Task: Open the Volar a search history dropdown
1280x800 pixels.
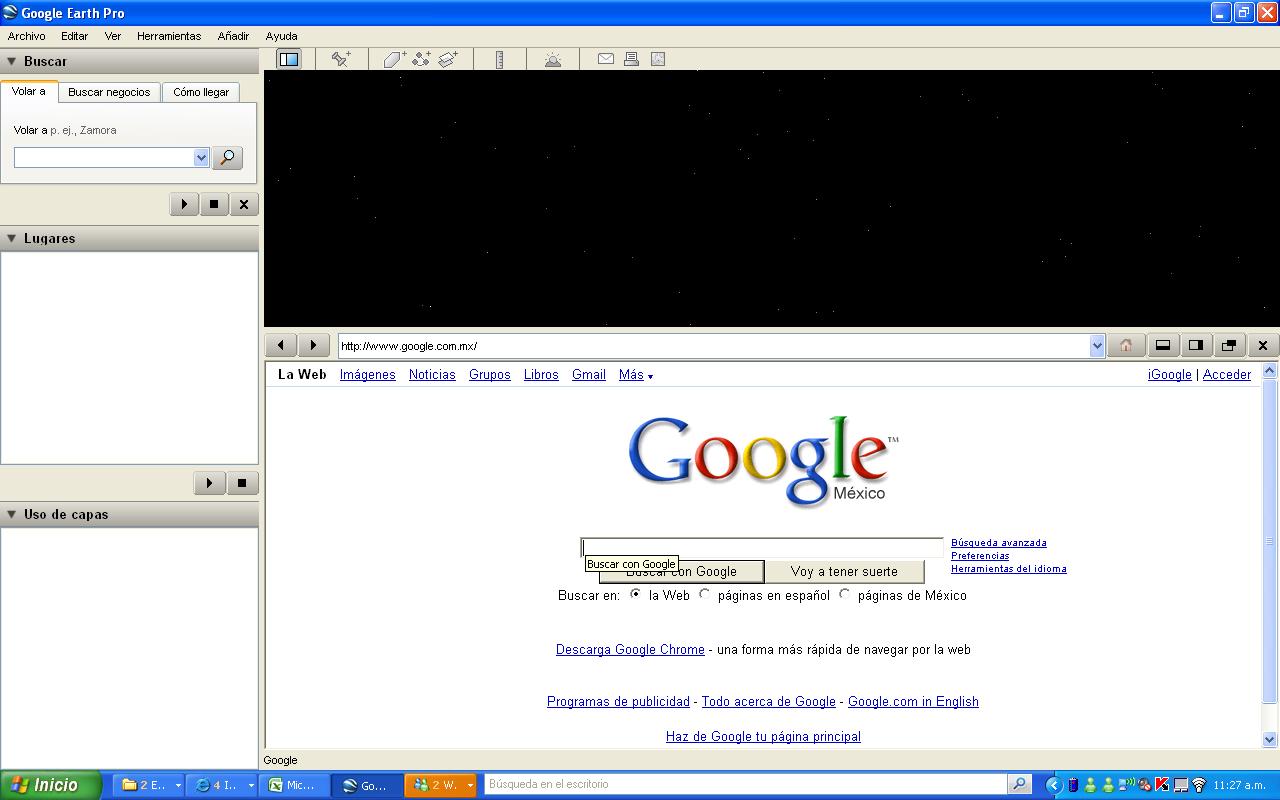Action: (x=201, y=158)
